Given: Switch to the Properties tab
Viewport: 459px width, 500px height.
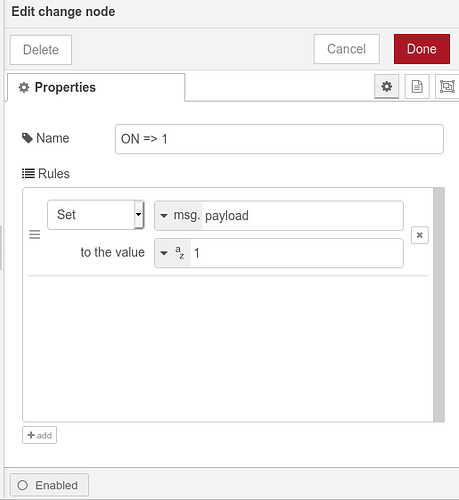Looking at the screenshot, I should 96,87.
